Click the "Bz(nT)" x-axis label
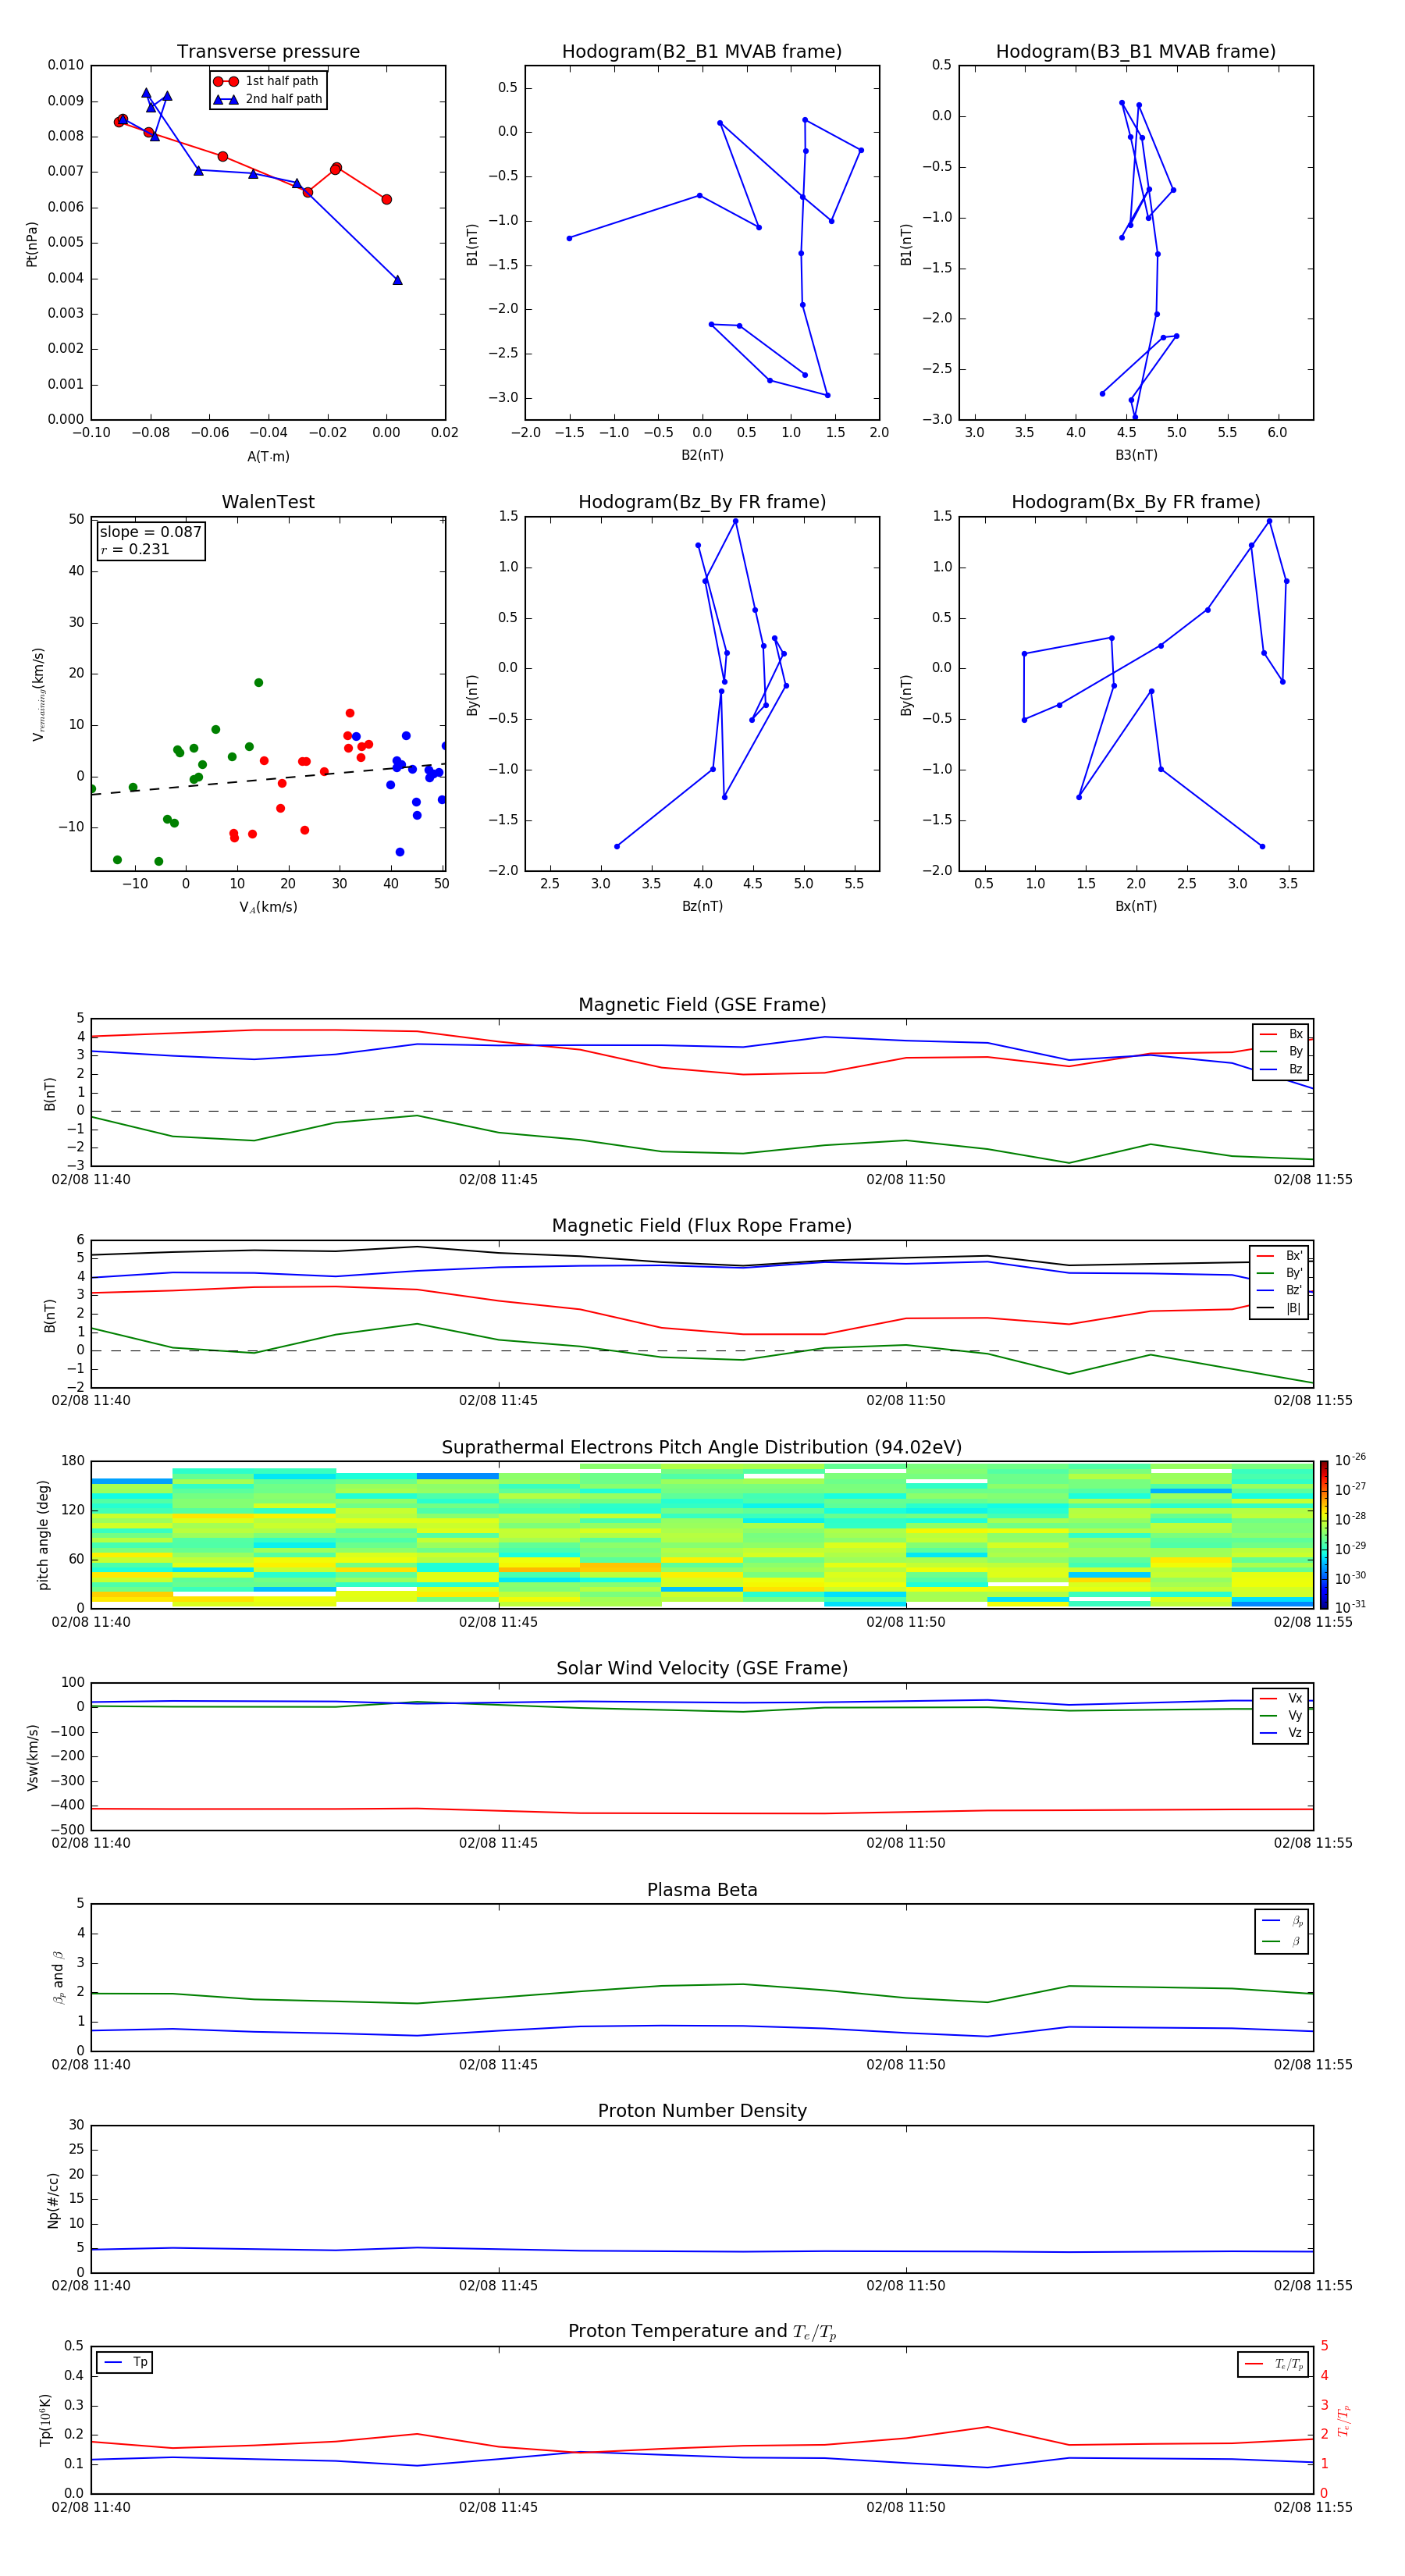This screenshot has width=1405, height=2576. tap(702, 906)
